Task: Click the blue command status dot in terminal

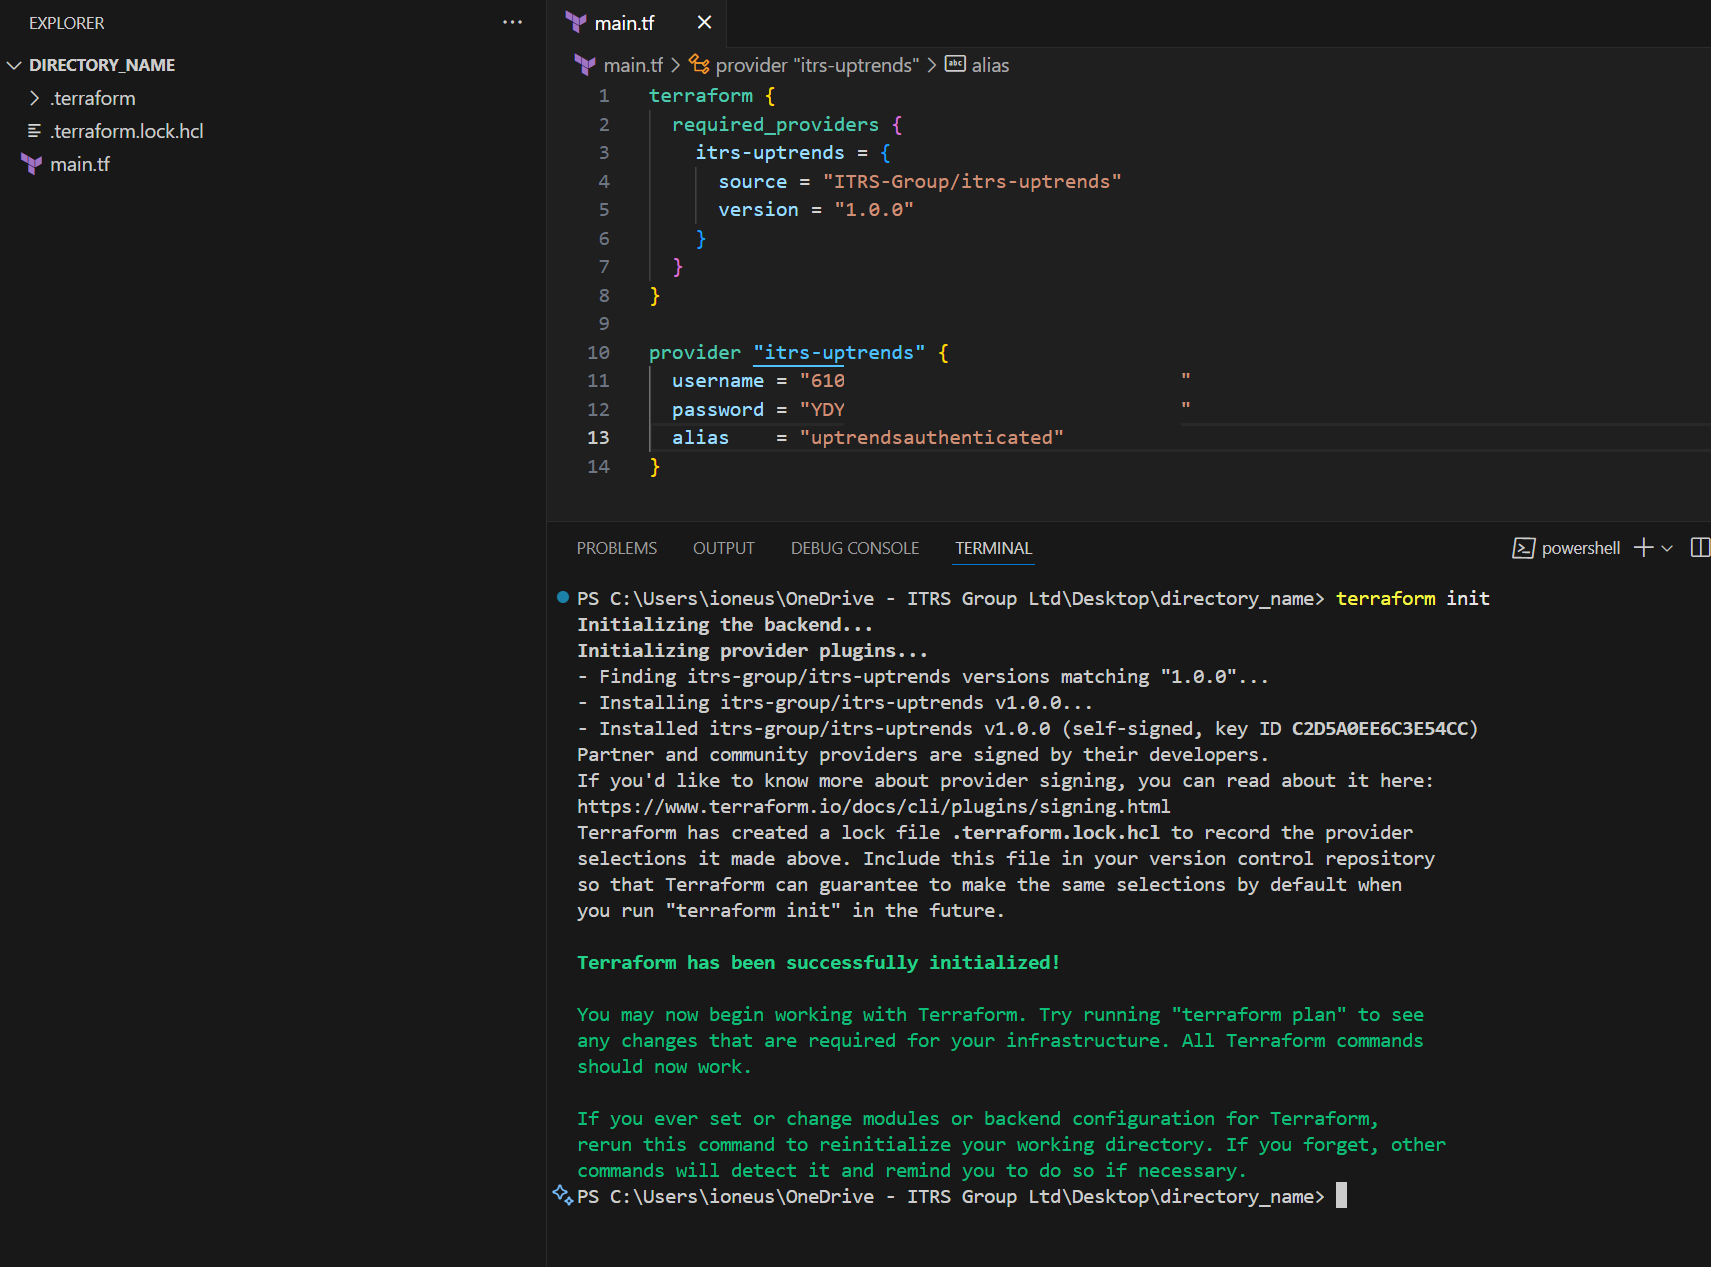Action: tap(562, 597)
